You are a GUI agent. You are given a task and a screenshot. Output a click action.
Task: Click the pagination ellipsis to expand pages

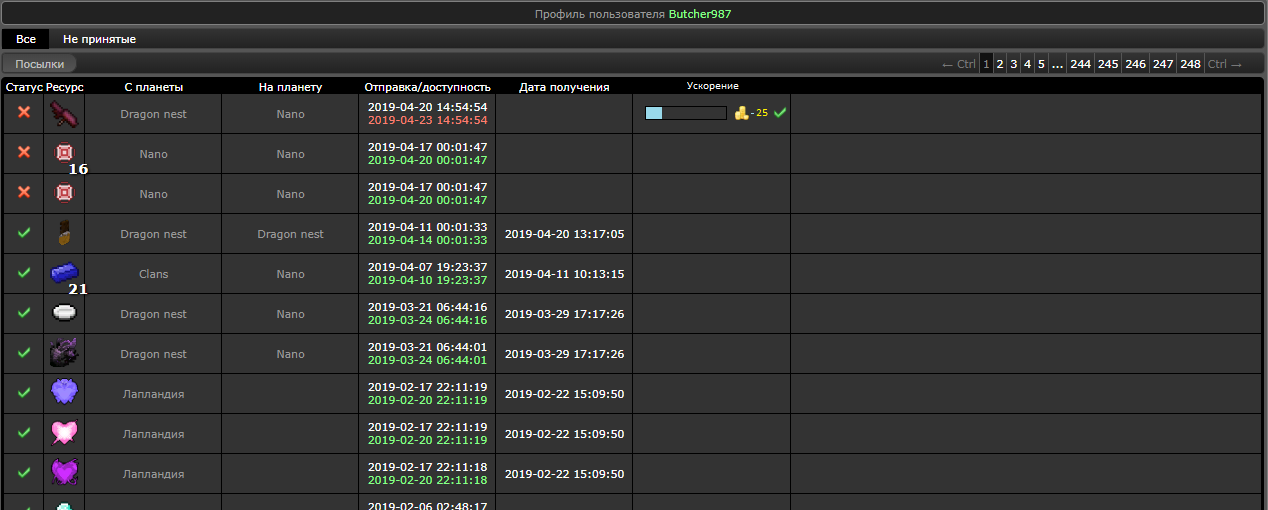[x=1057, y=64]
